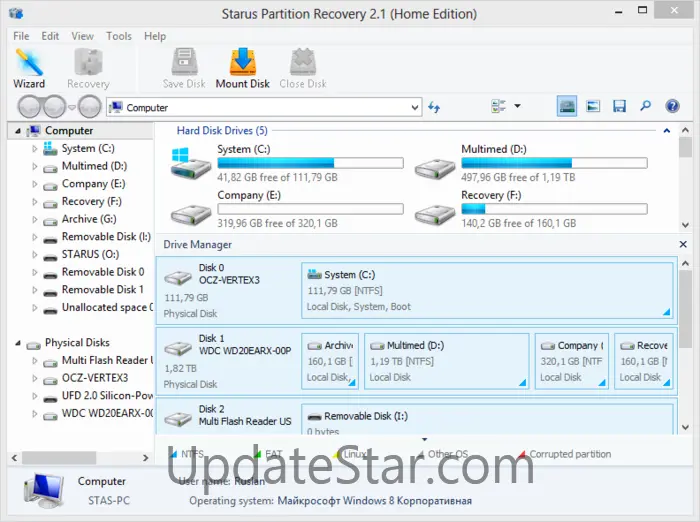Collapse the Hard Disk Drives group
700x522 pixels.
coord(667,131)
